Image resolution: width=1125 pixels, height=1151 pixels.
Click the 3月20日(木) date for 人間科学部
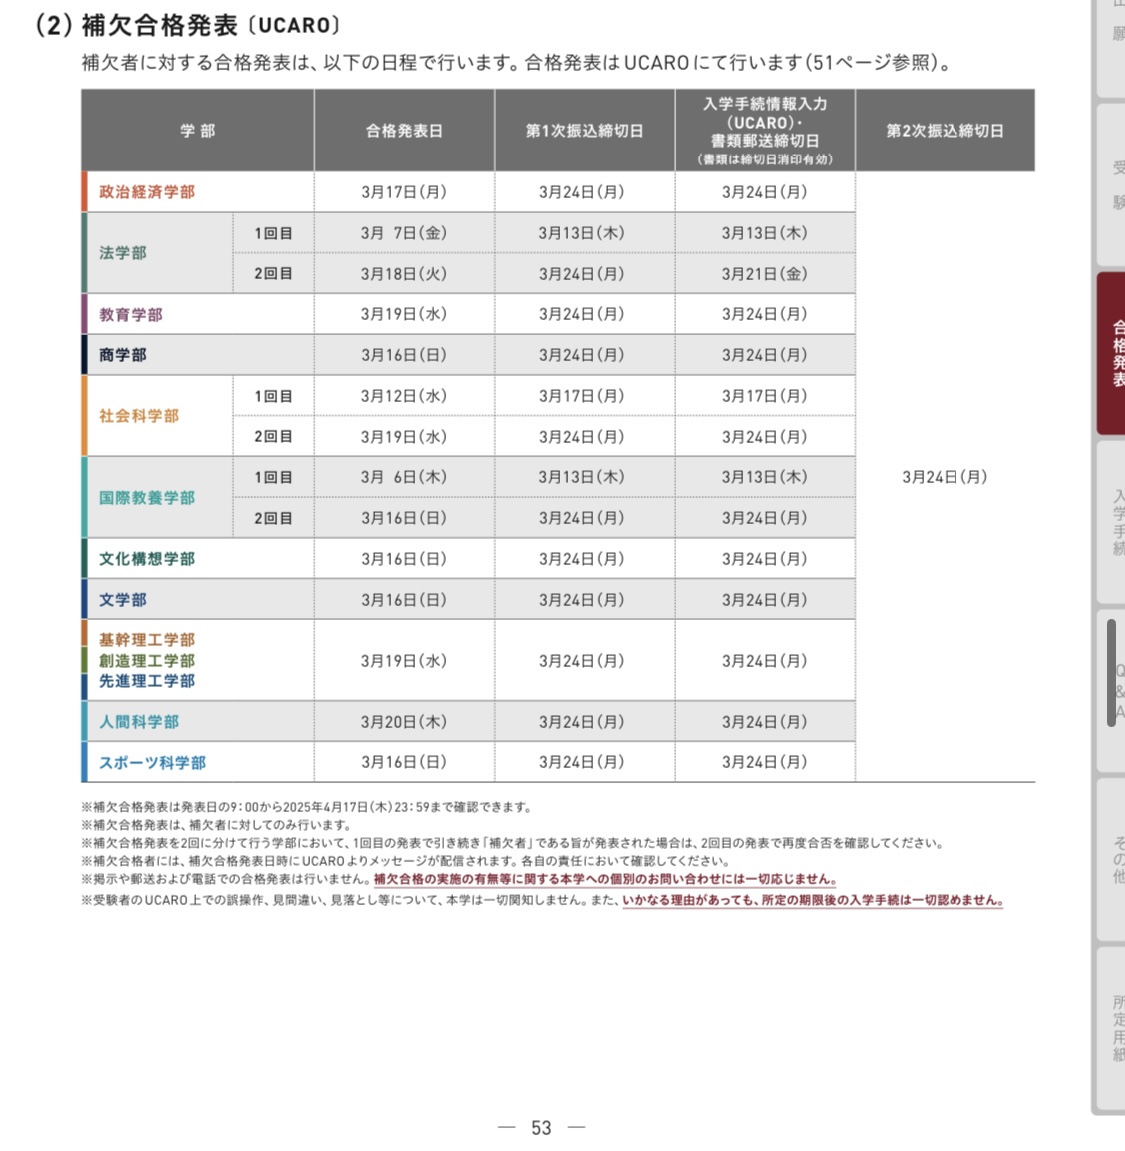(x=404, y=722)
